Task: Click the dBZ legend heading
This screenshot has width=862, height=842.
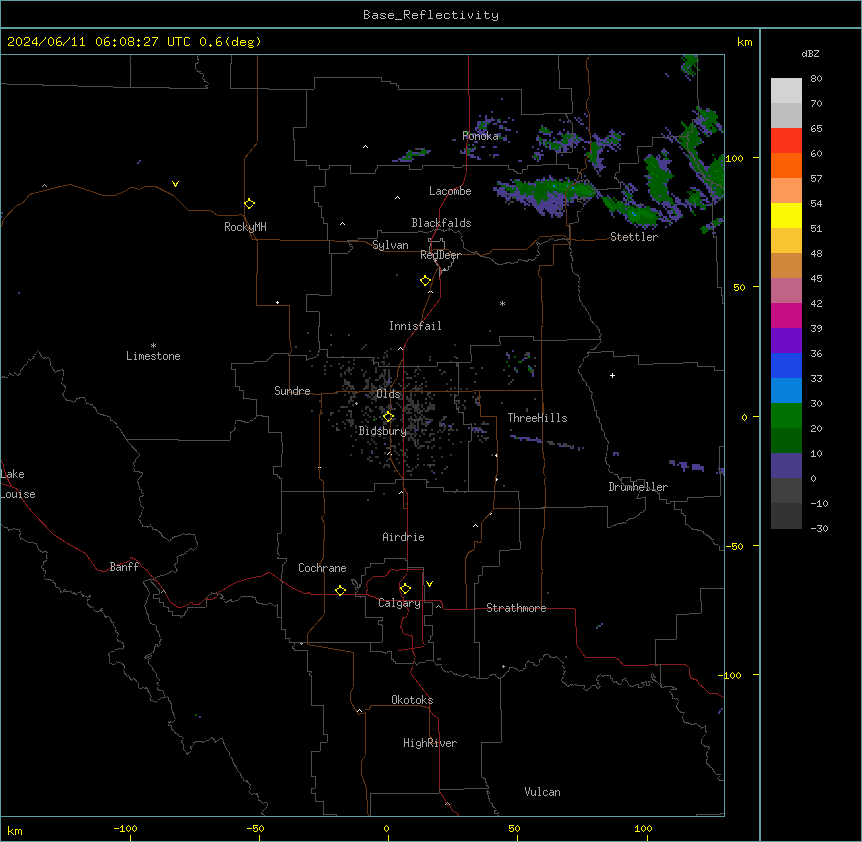Action: pos(810,54)
